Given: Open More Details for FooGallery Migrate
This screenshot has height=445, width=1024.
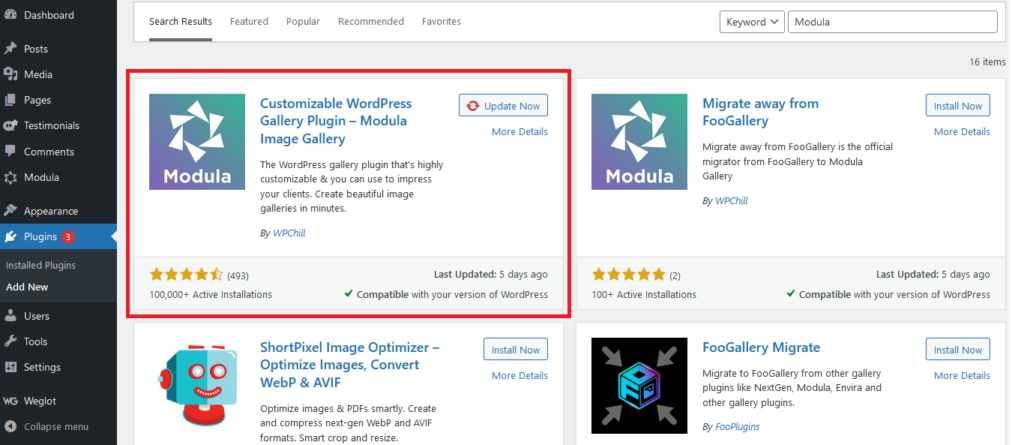Looking at the screenshot, I should (961, 375).
